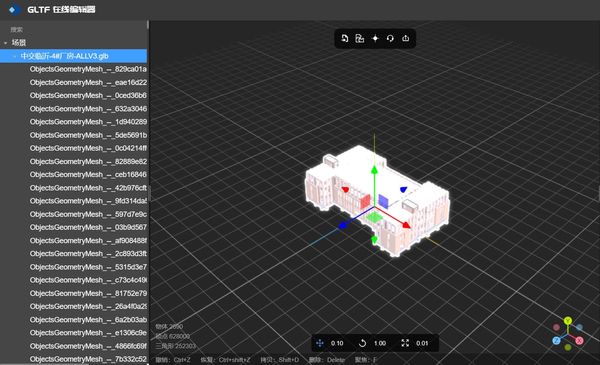Screen dimensions: 600x365
Task: Select mesh item ending in ceb16846
Action: point(88,174)
